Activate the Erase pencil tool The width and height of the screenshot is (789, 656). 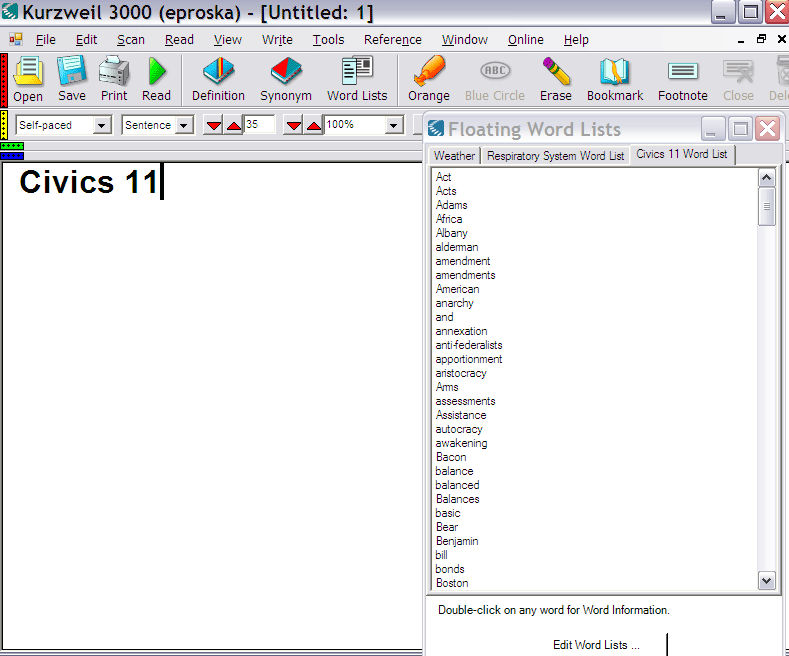(x=556, y=79)
